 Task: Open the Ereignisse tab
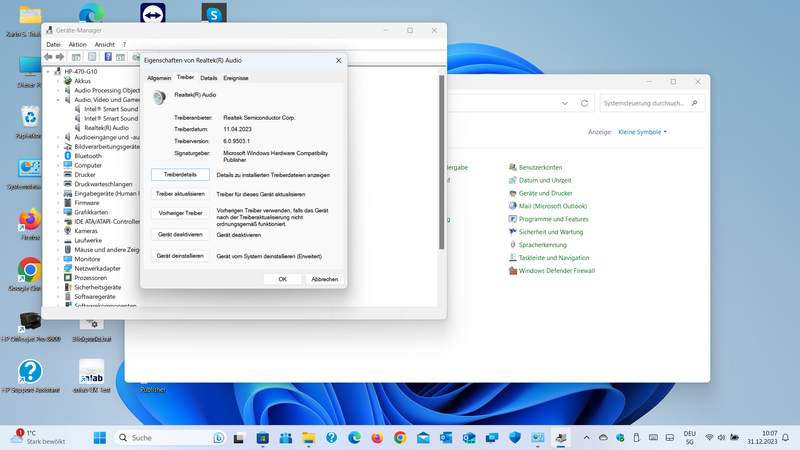pyautogui.click(x=236, y=78)
